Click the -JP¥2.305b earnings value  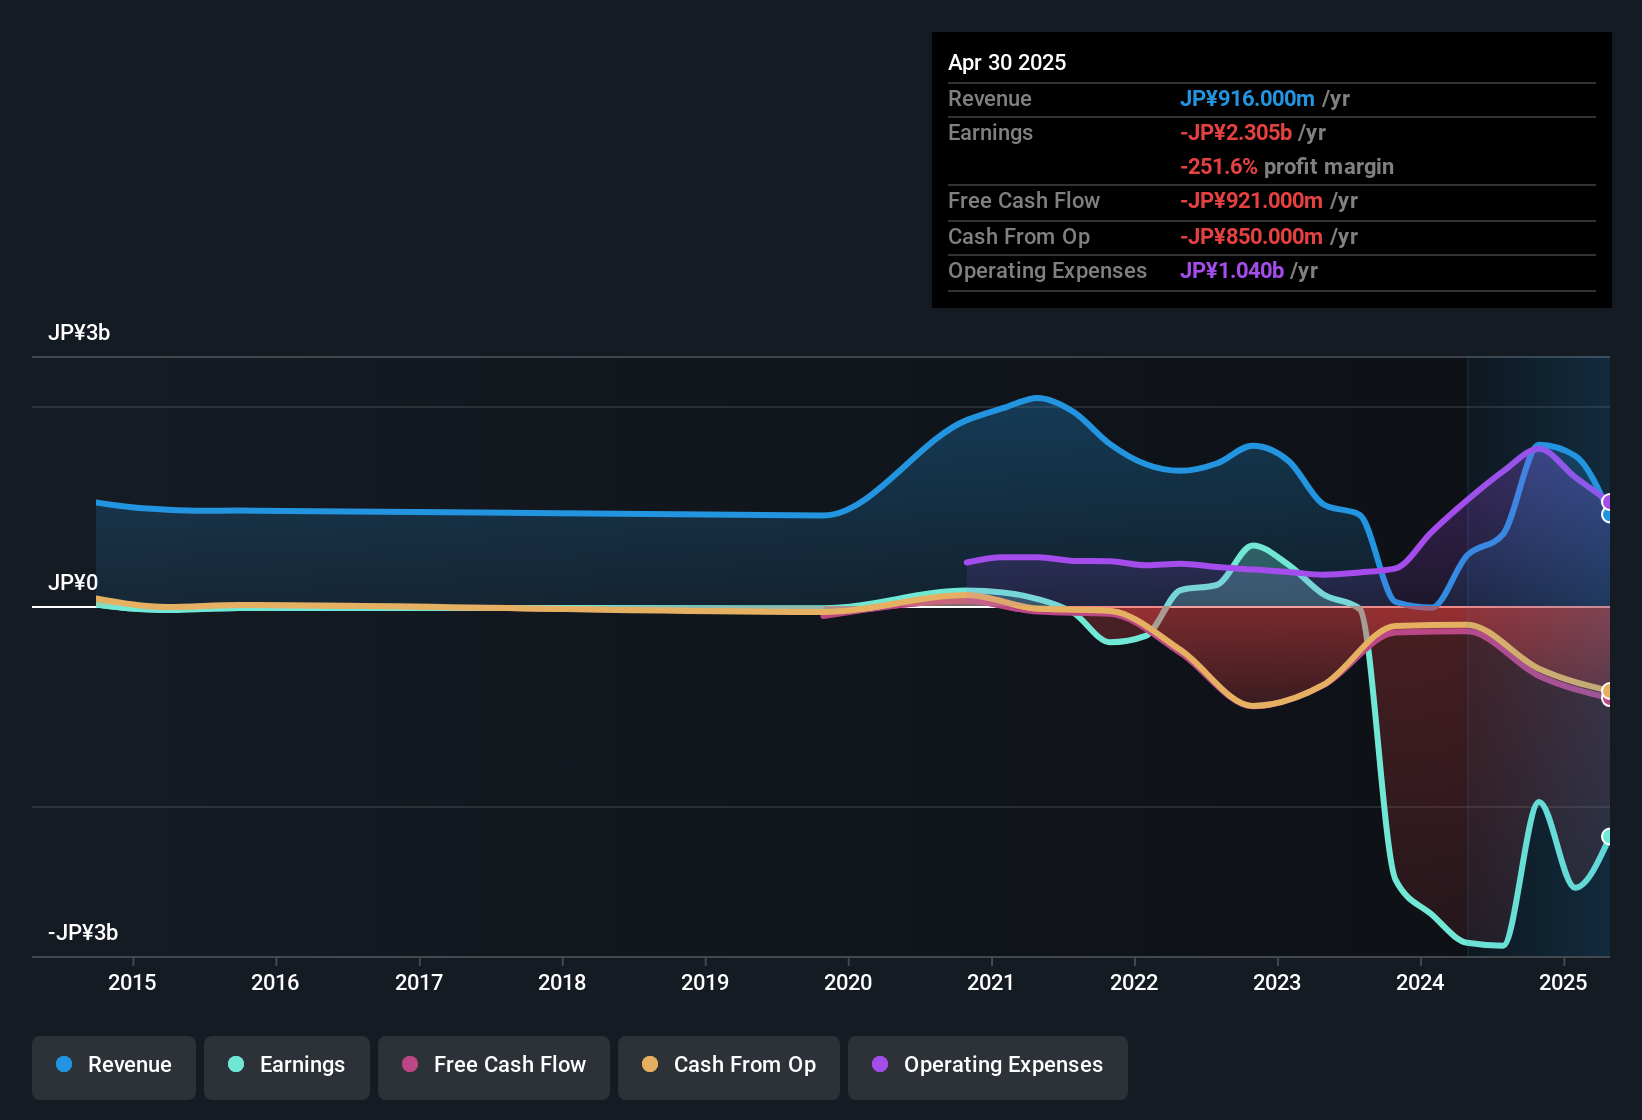(1236, 132)
